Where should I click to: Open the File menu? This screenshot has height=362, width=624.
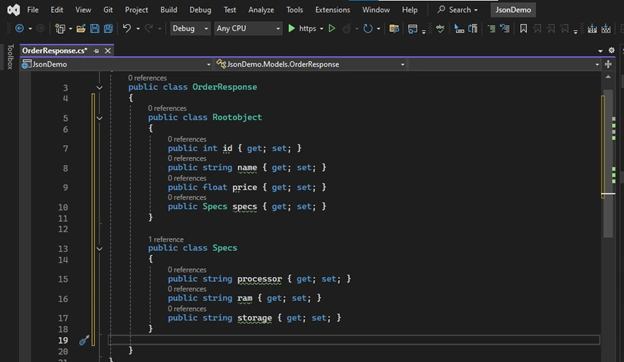pyautogui.click(x=33, y=10)
